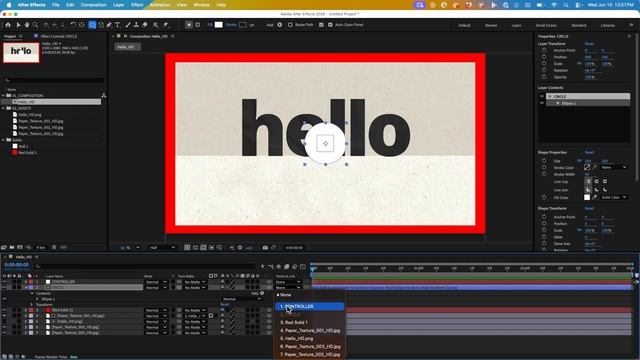The image size is (640, 360).
Task: Open CONTROLLER layer Mode dropdown
Action: tap(156, 282)
